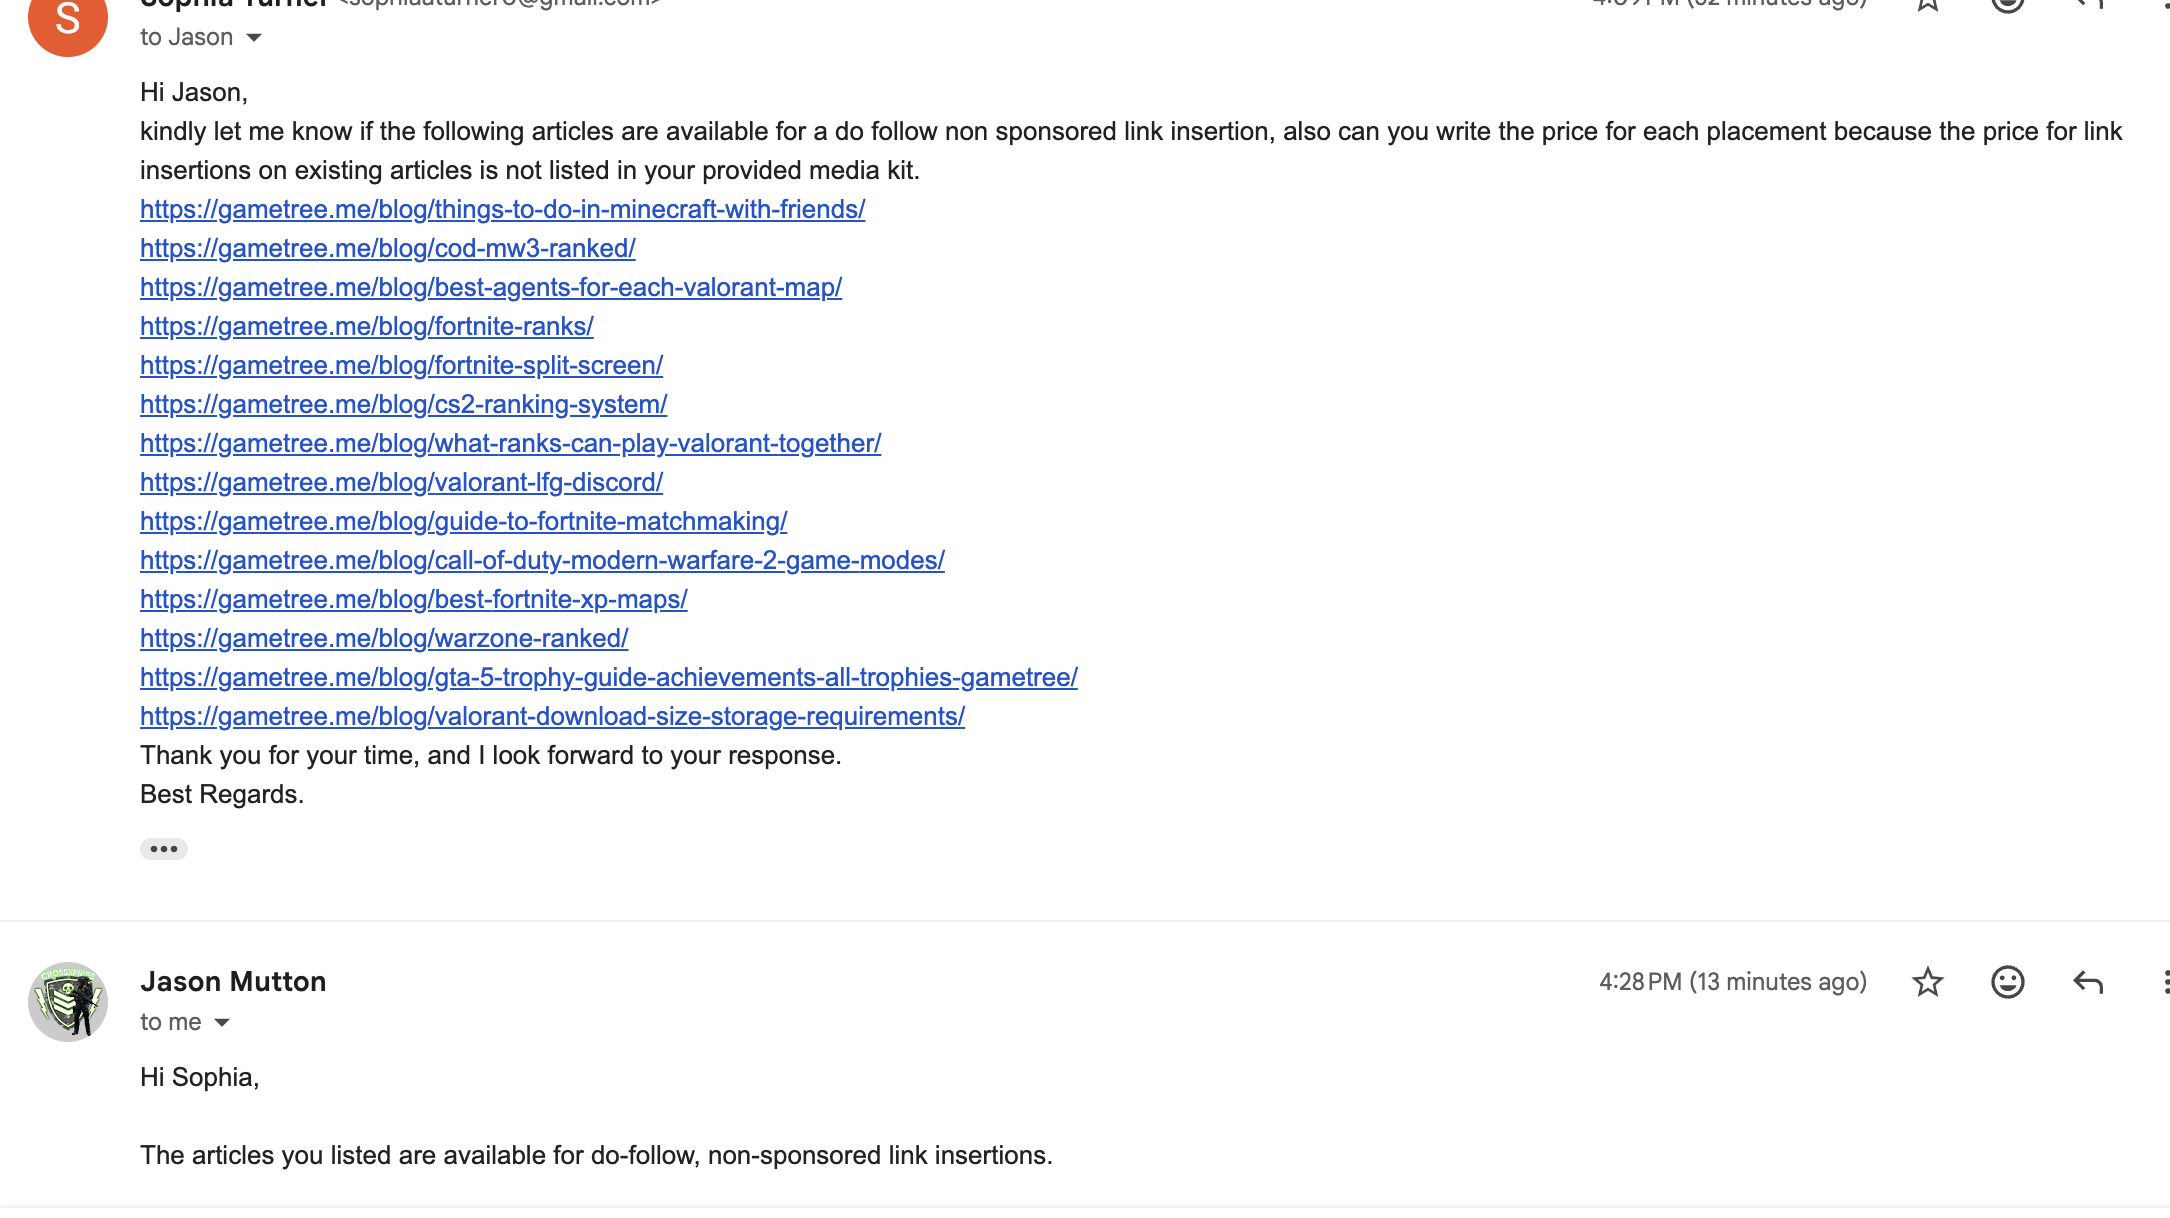
Task: Open the gta-5-trophy-guide link
Action: click(x=608, y=677)
